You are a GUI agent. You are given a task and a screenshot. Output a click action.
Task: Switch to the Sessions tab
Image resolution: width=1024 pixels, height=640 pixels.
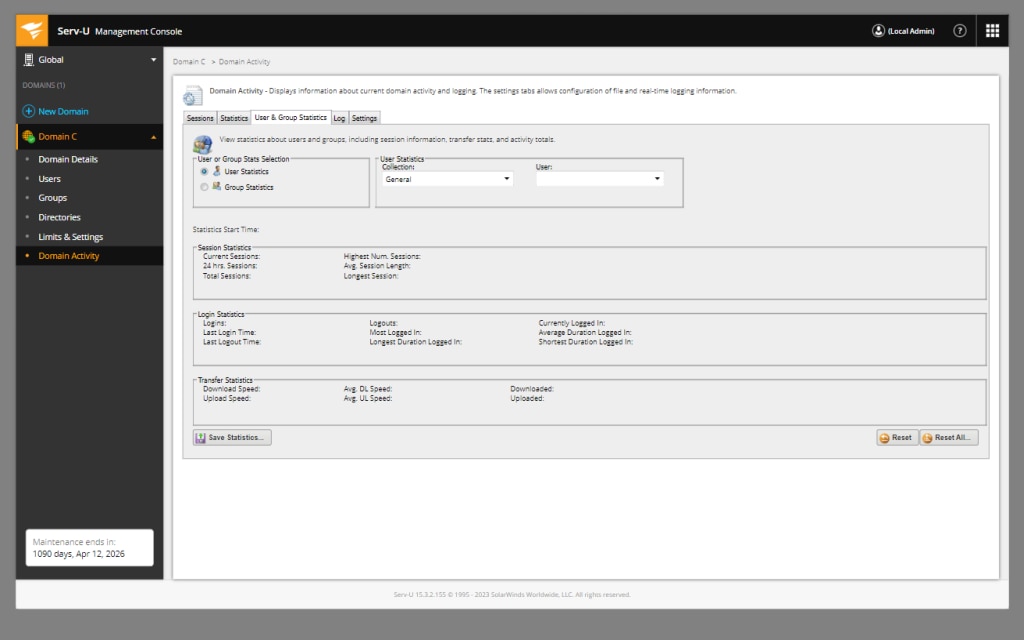click(x=200, y=117)
